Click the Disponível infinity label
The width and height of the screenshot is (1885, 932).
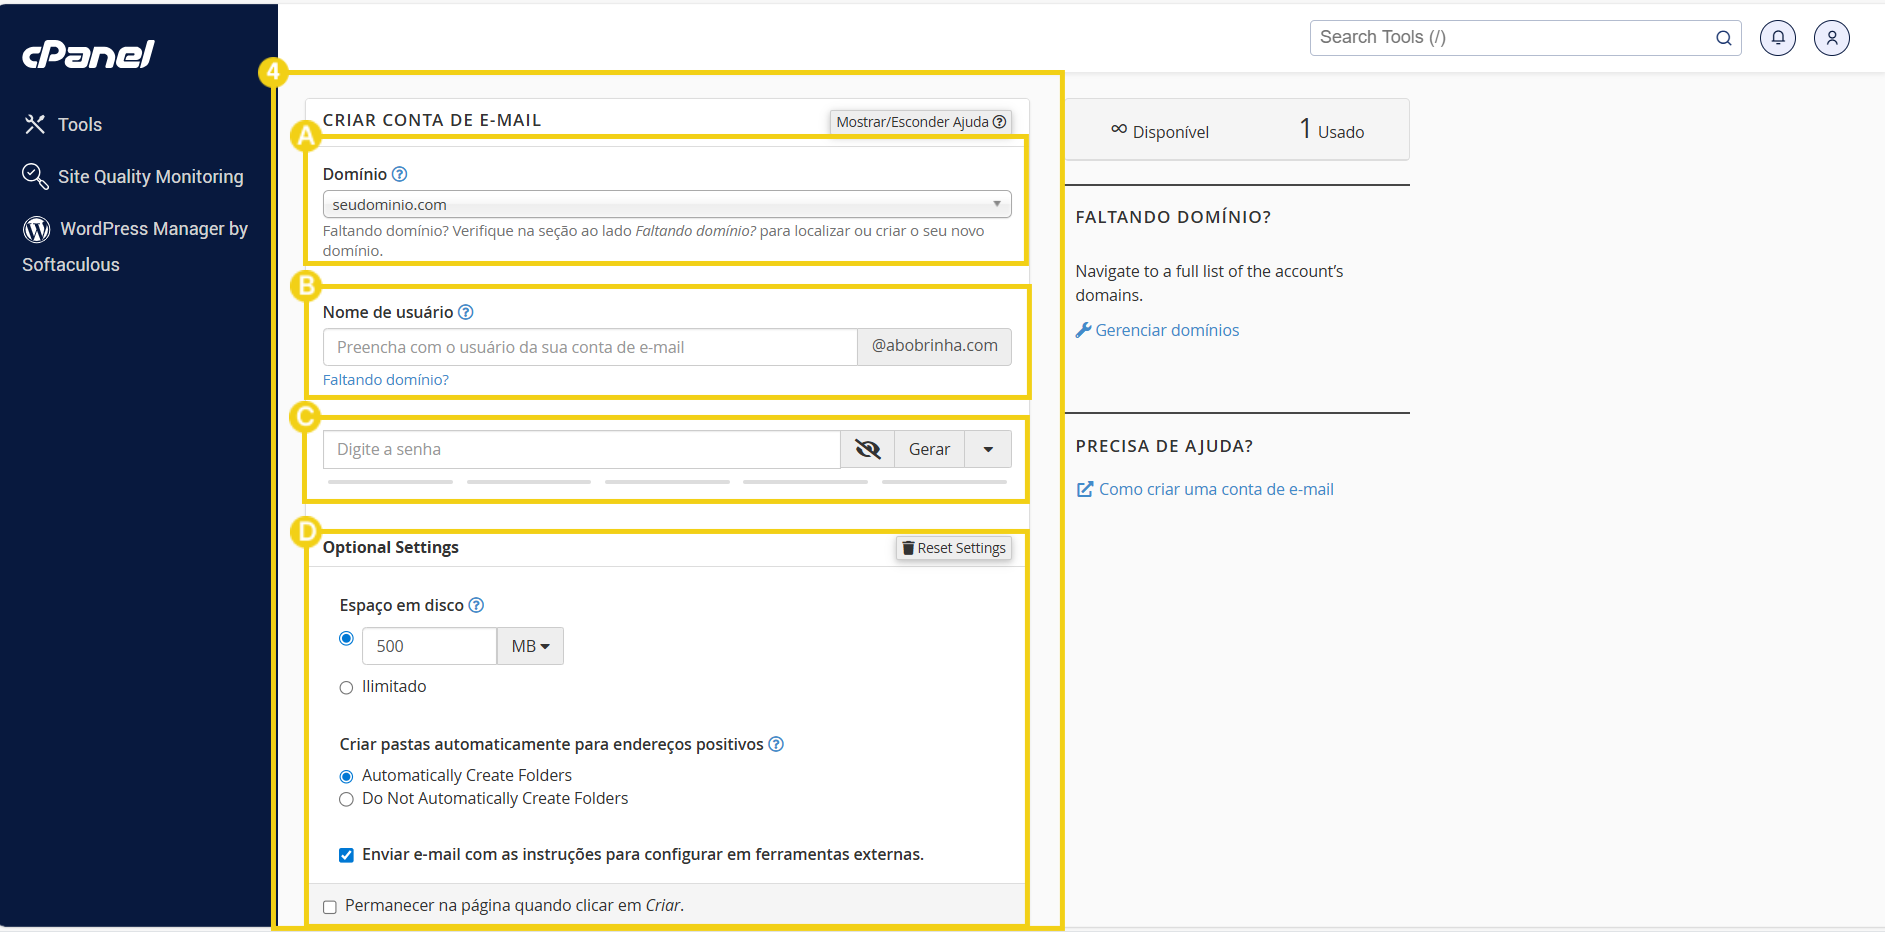[x=1160, y=131]
